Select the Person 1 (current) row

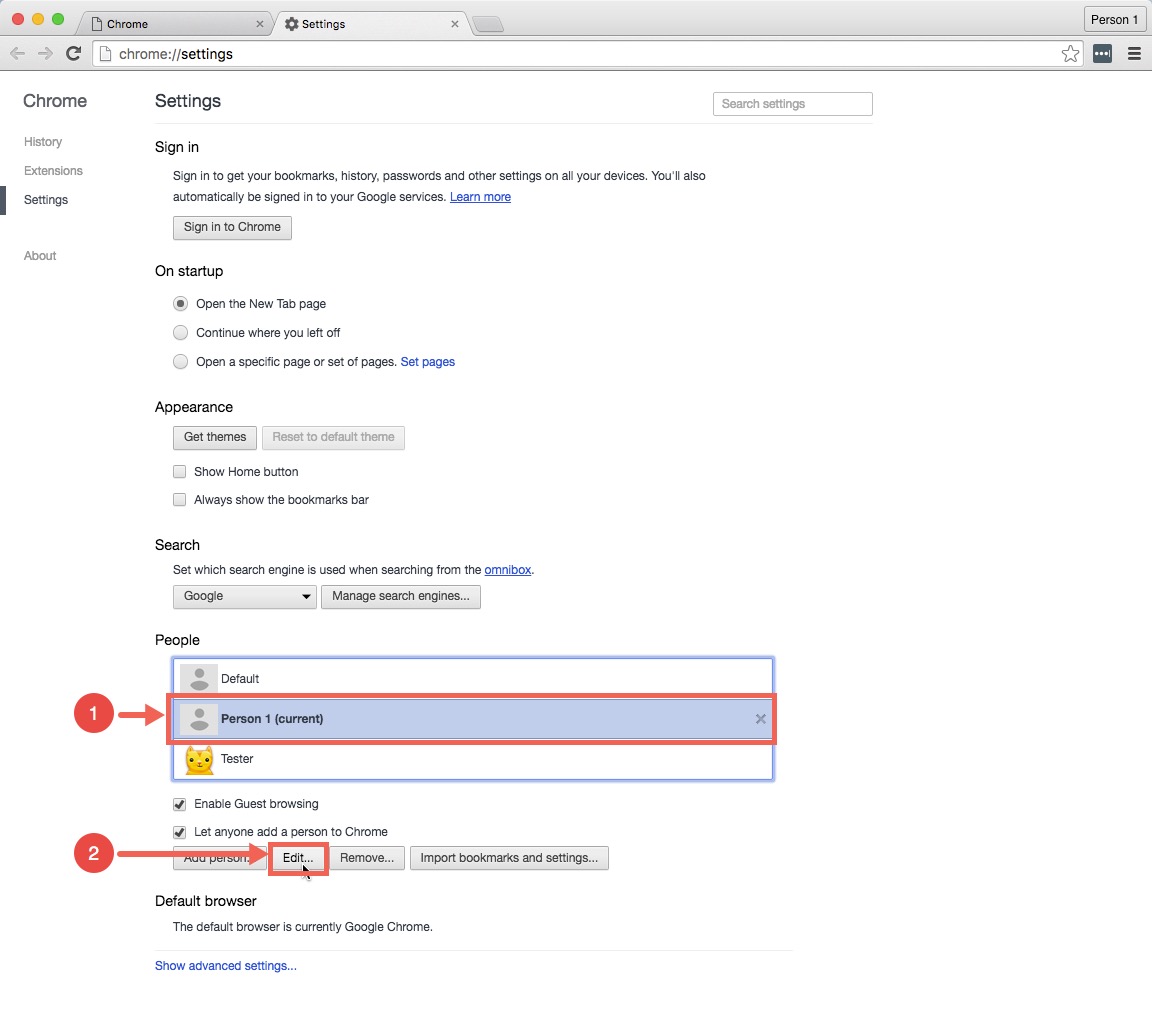coord(473,719)
